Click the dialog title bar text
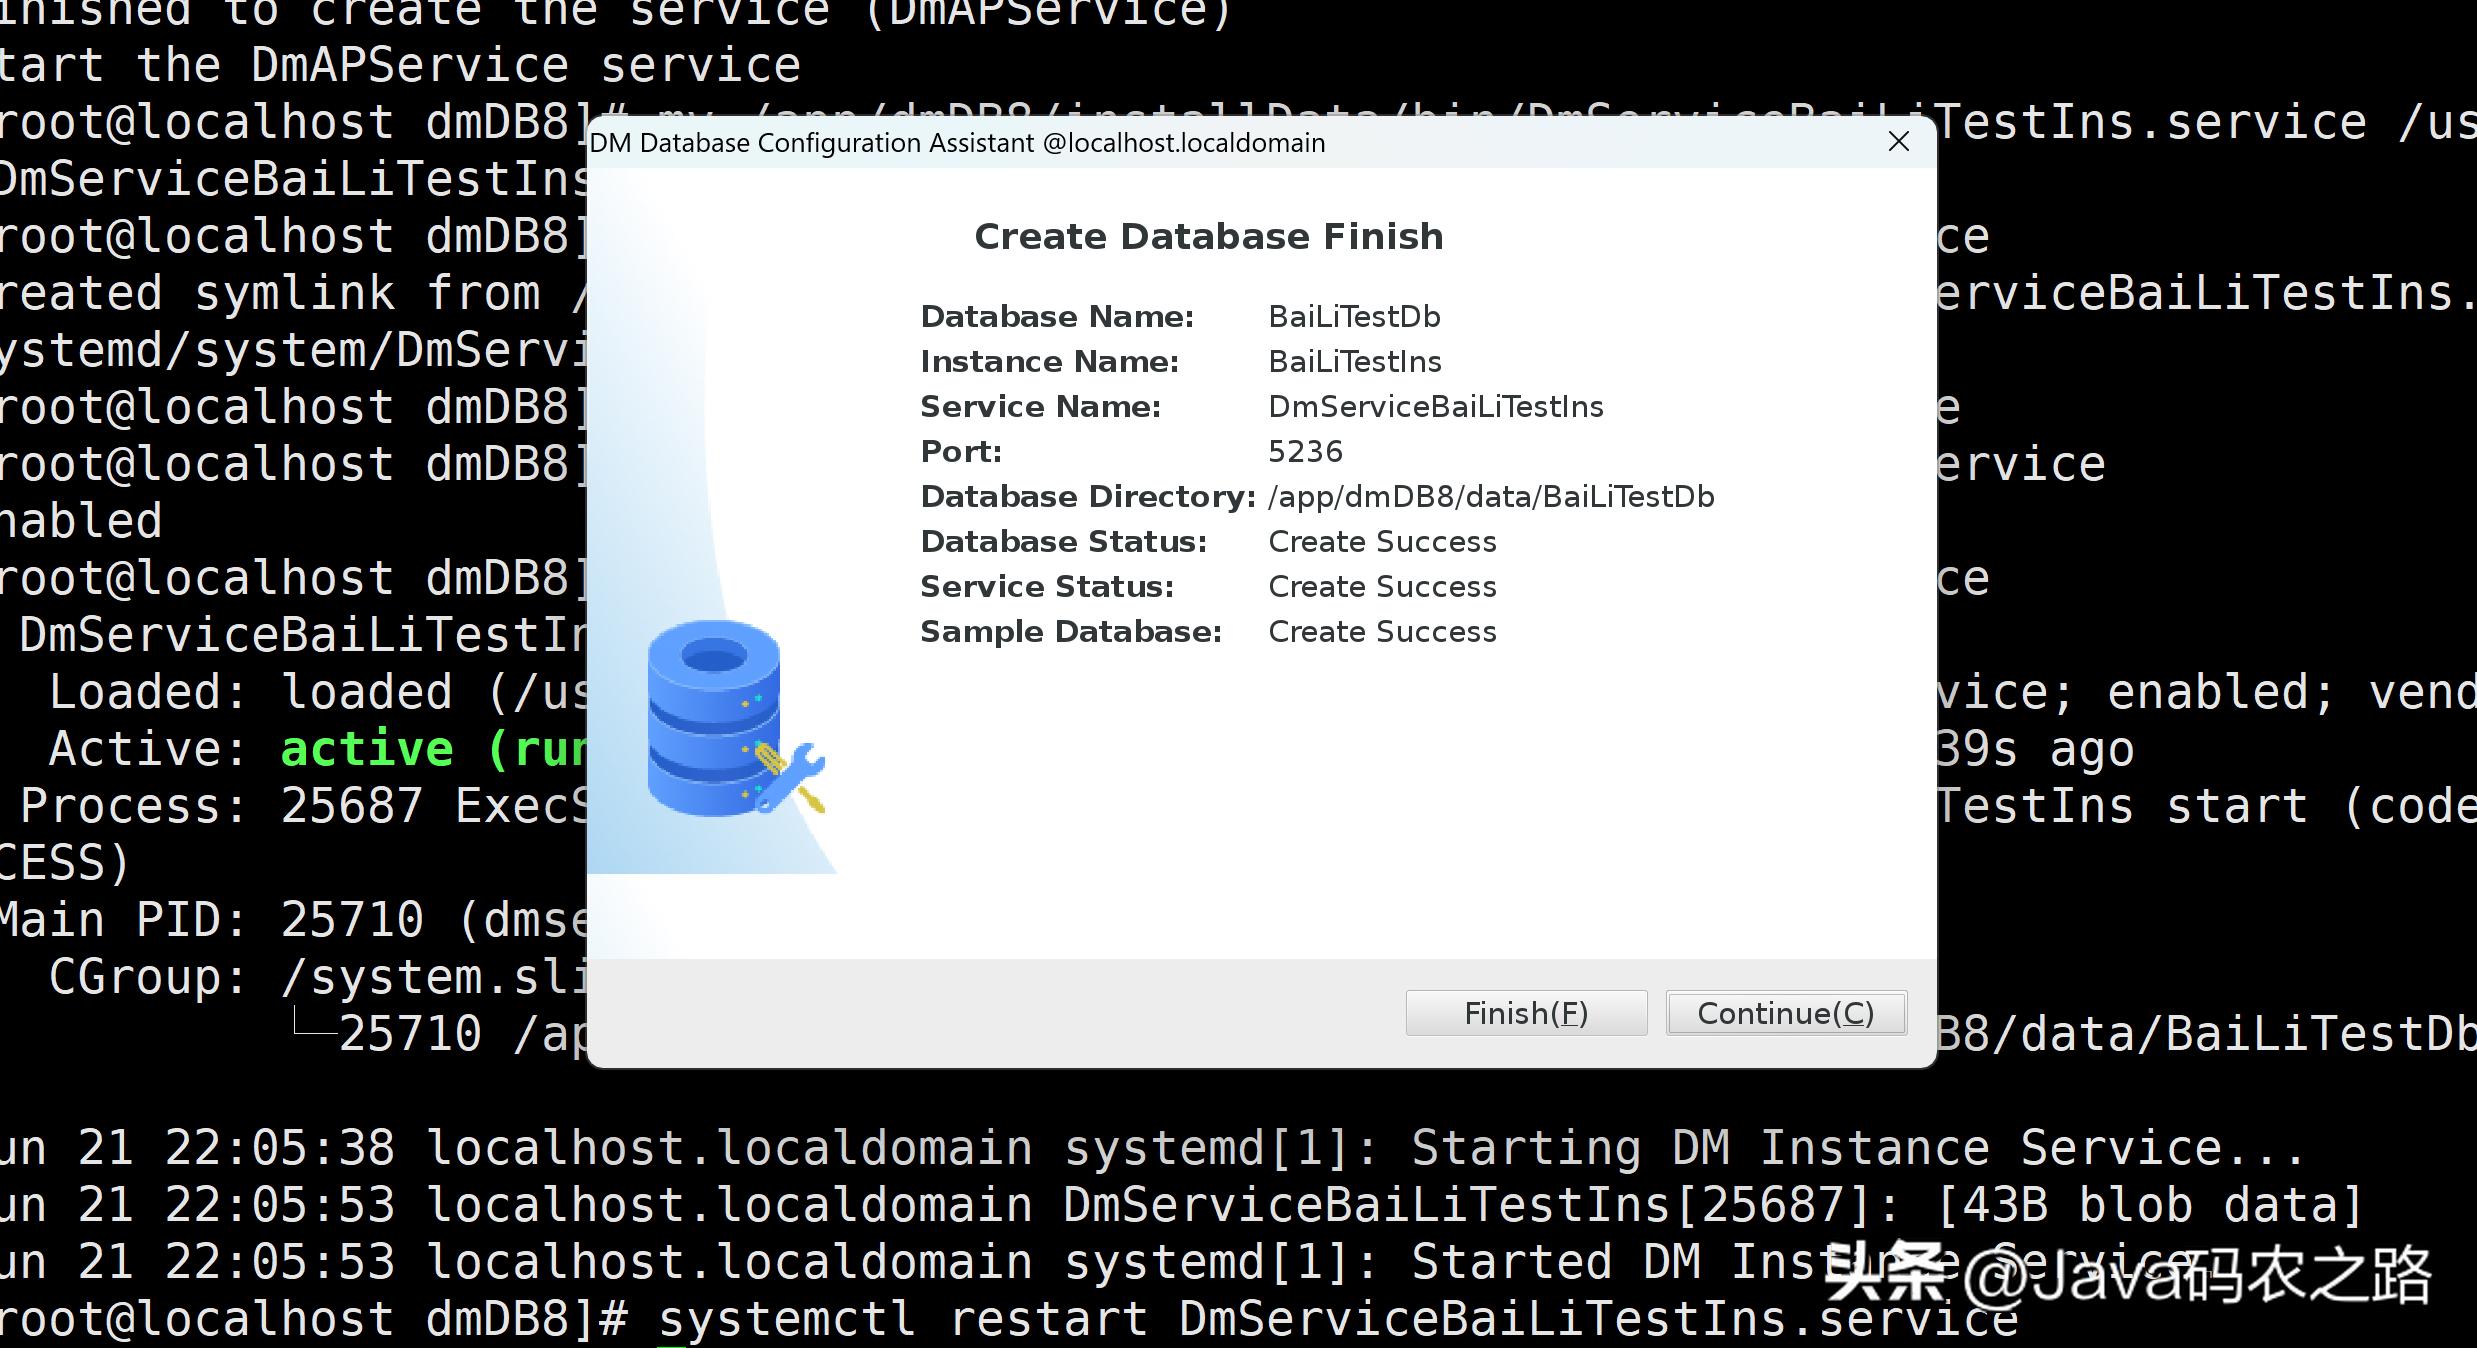Screen dimensions: 2477x1348 [x=957, y=143]
